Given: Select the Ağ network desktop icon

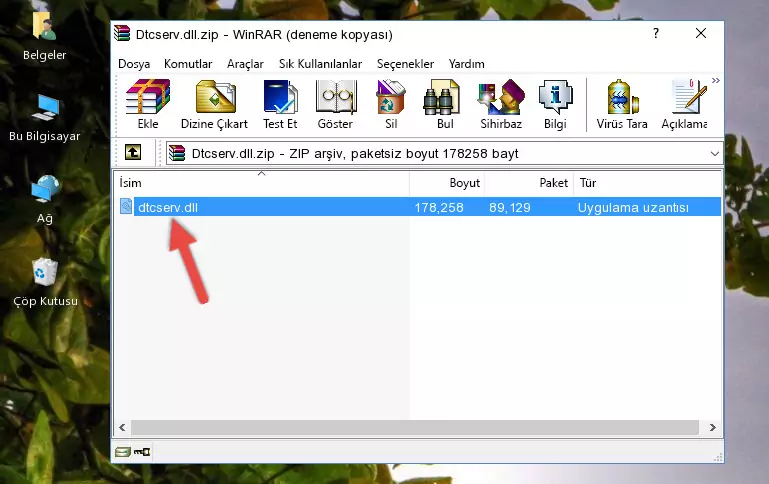Looking at the screenshot, I should click(x=45, y=199).
